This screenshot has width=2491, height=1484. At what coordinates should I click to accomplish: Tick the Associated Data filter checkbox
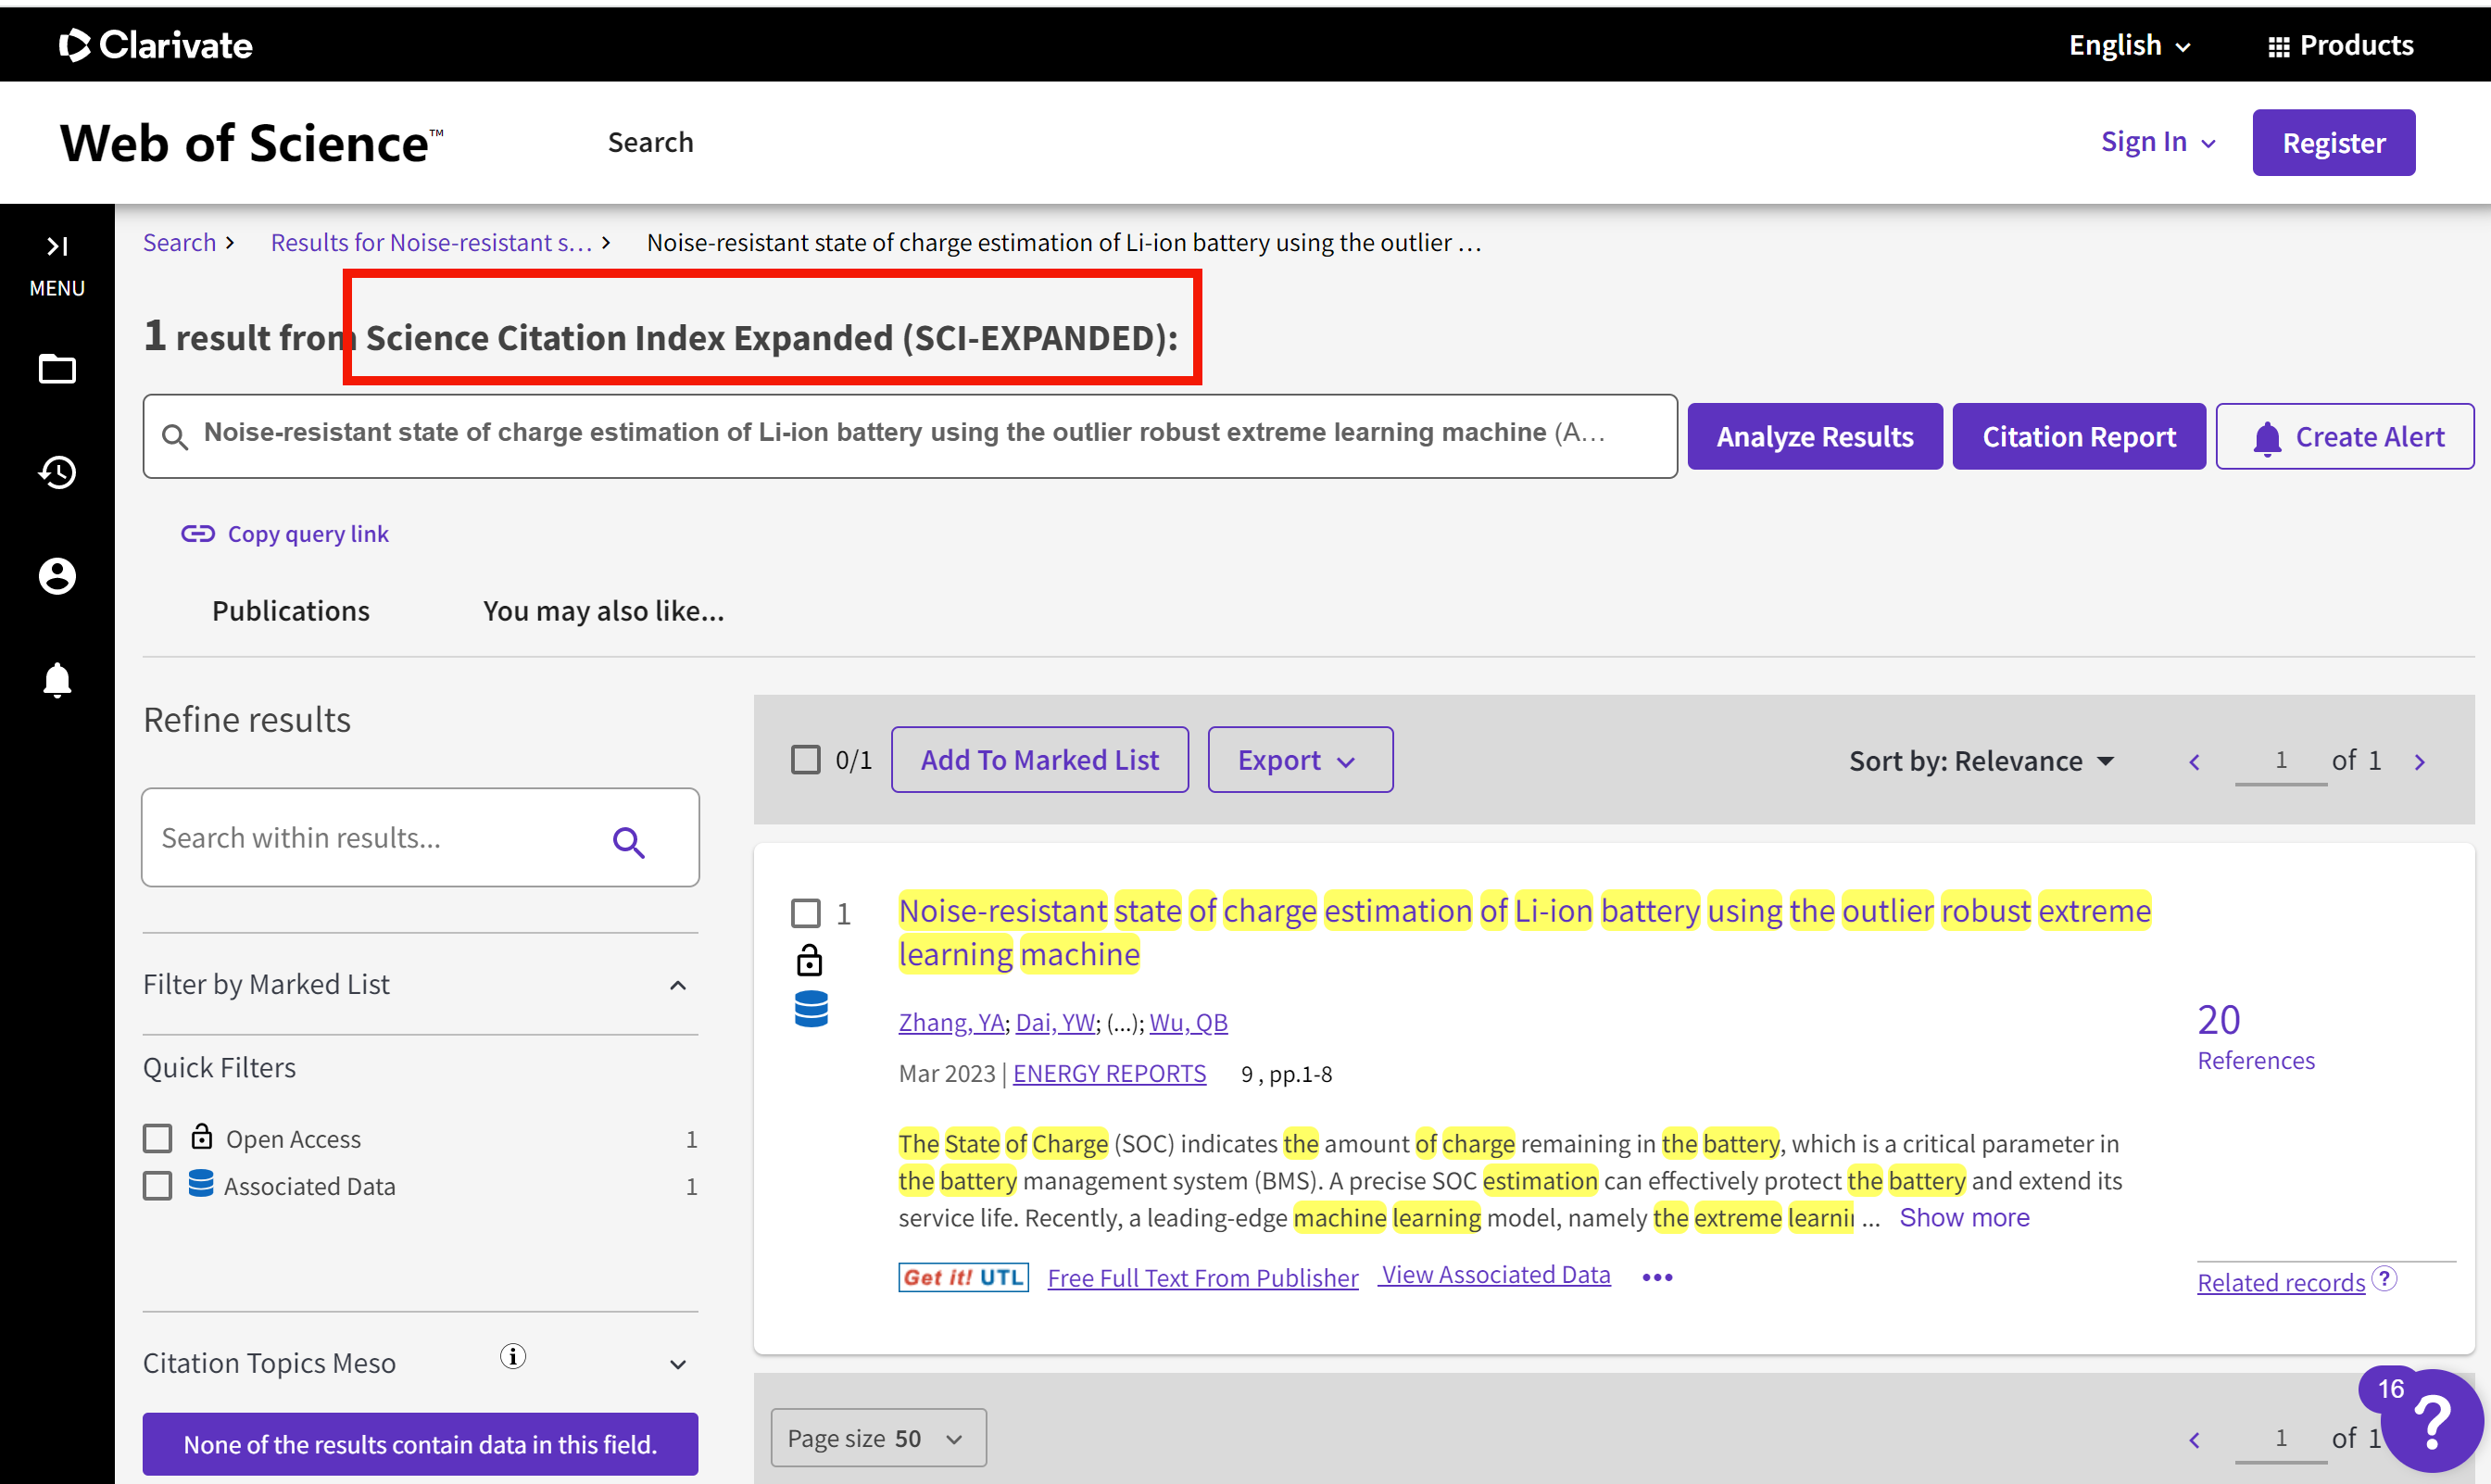[158, 1185]
